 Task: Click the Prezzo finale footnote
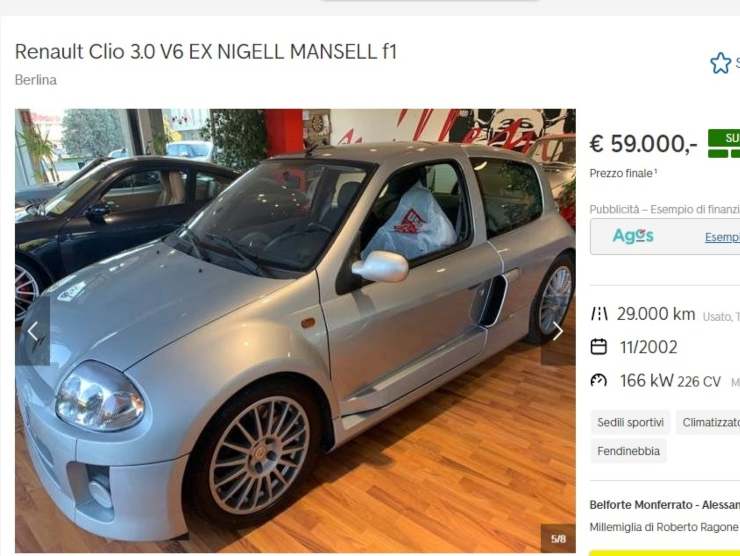(623, 173)
